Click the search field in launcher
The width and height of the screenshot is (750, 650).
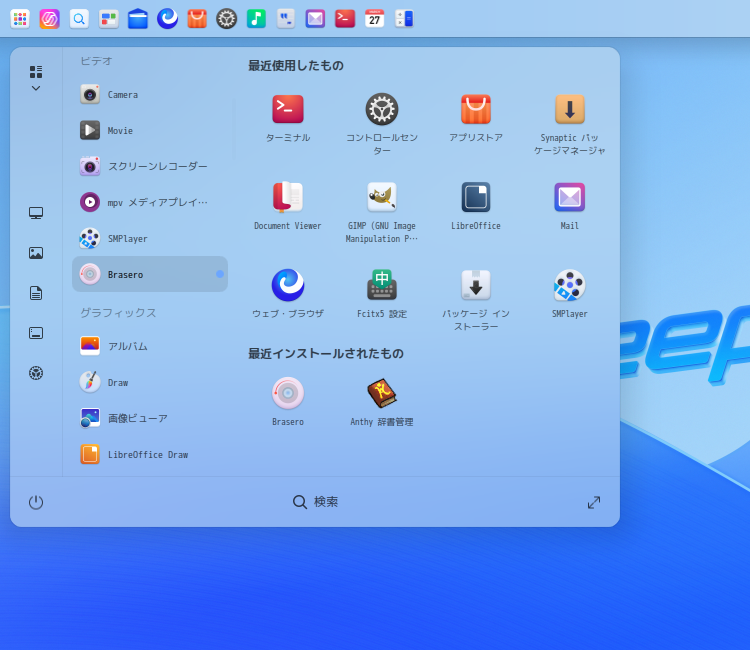316,502
